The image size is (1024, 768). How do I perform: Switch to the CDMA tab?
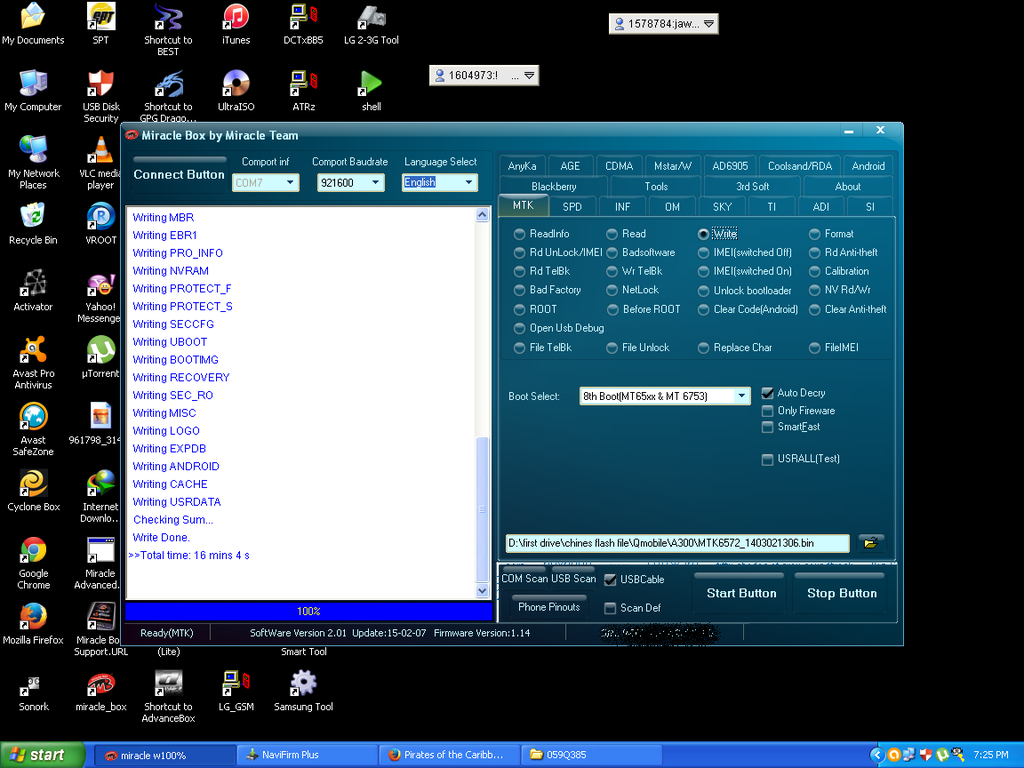point(618,166)
